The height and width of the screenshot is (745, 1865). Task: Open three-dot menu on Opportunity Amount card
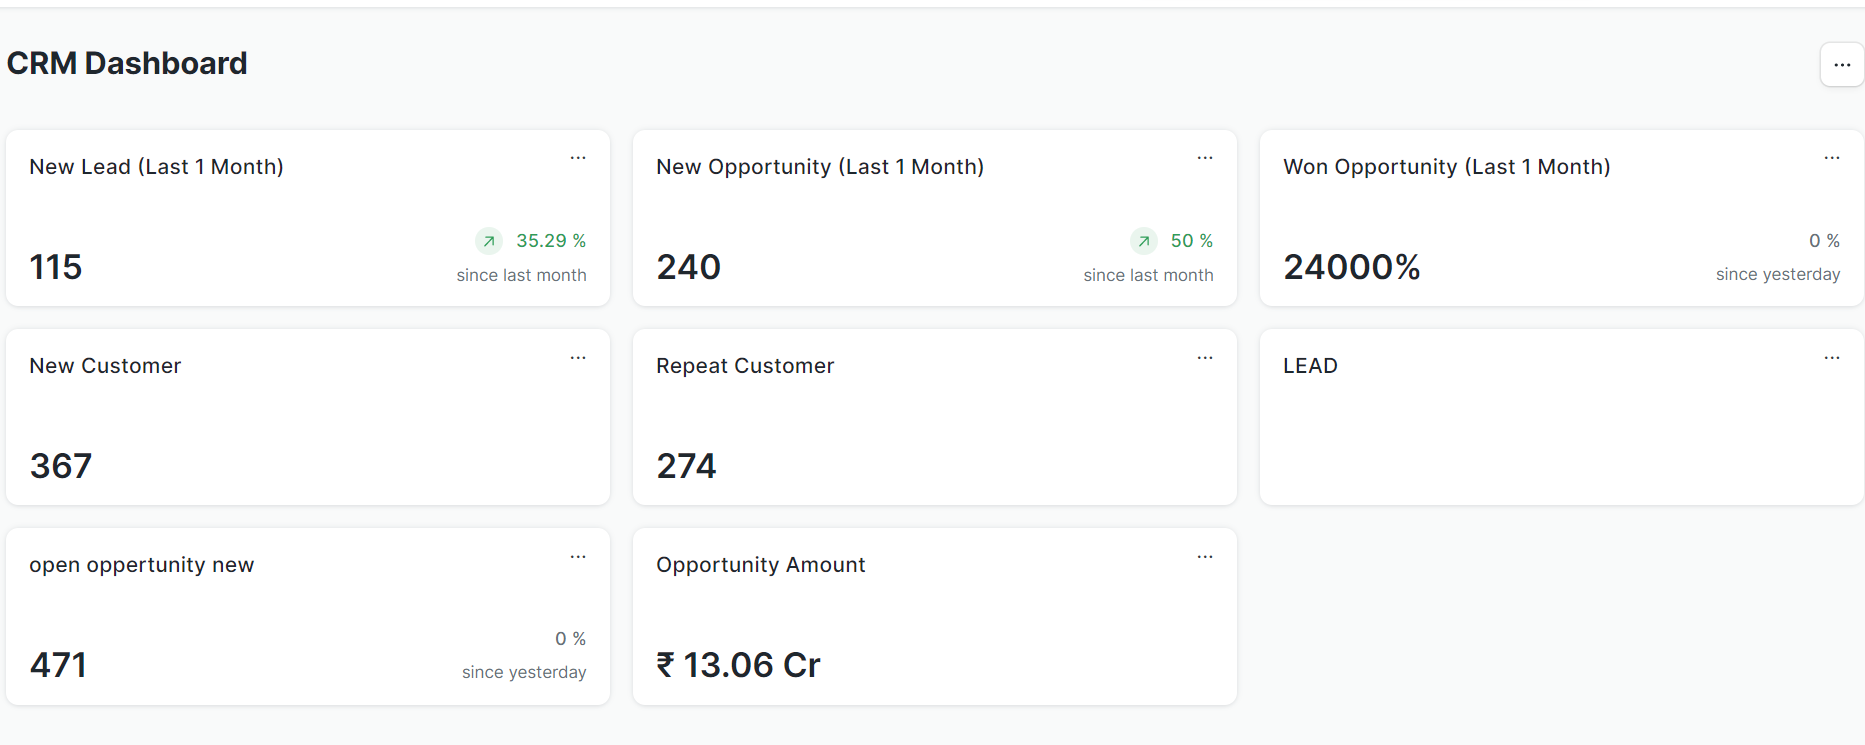[1205, 557]
